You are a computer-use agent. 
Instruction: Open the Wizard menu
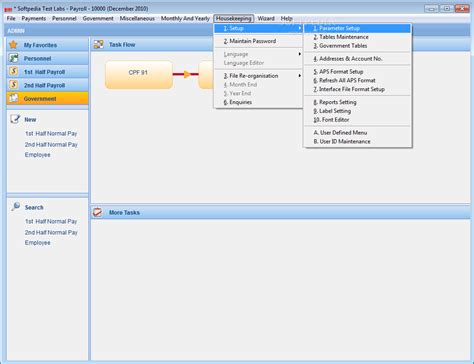click(266, 19)
